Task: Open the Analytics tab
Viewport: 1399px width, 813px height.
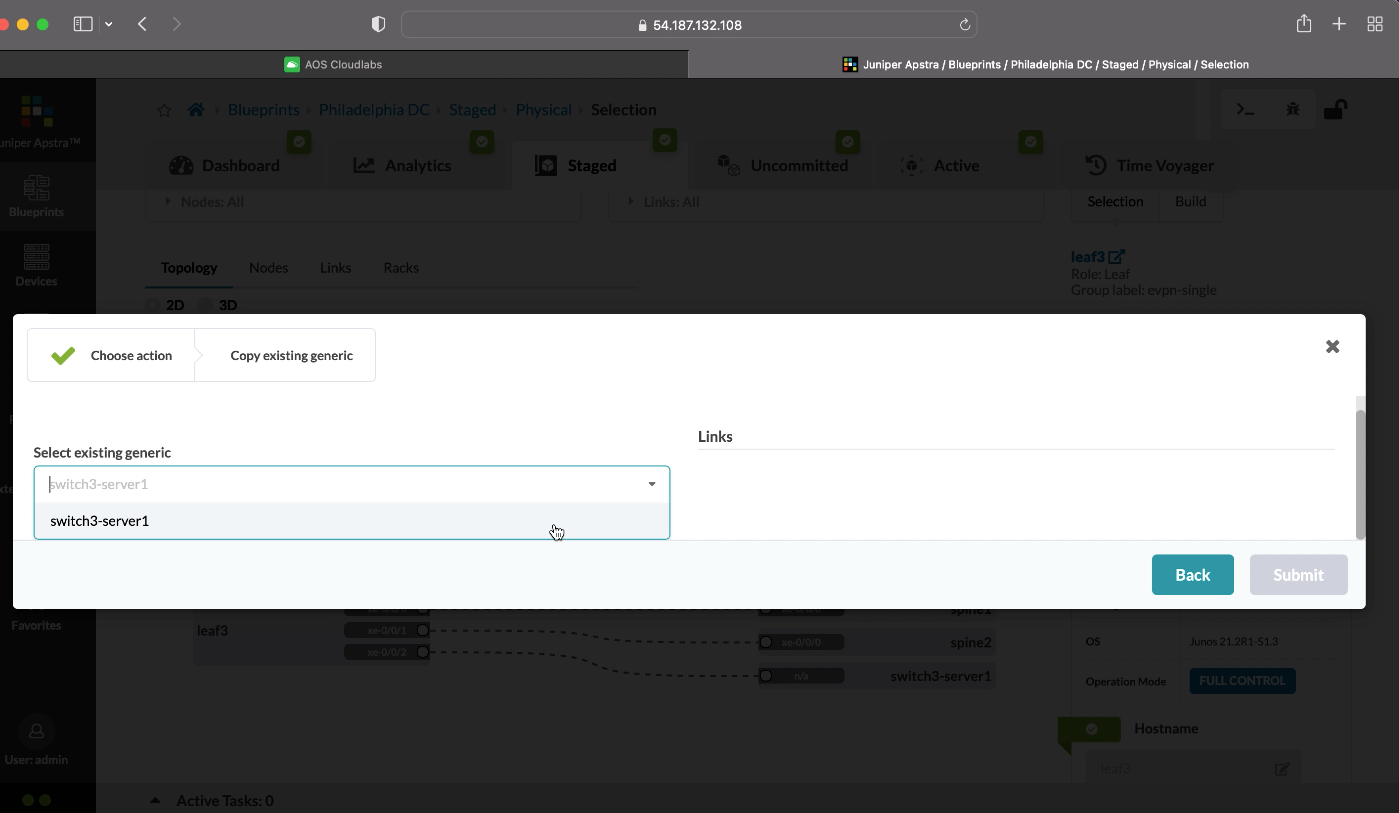Action: coord(402,165)
